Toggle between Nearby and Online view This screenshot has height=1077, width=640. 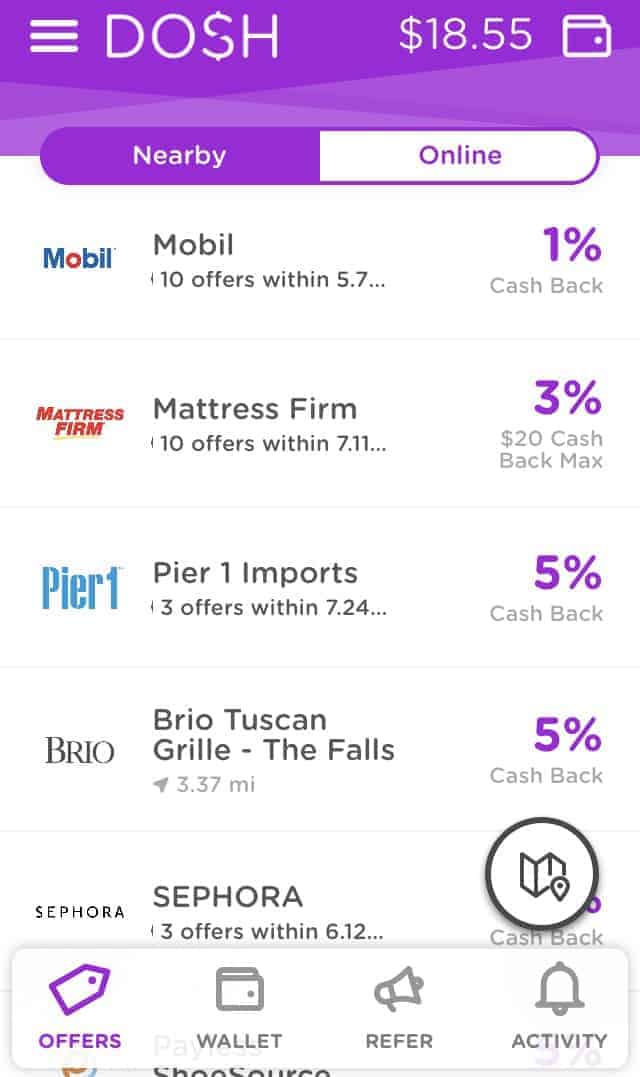(x=320, y=155)
